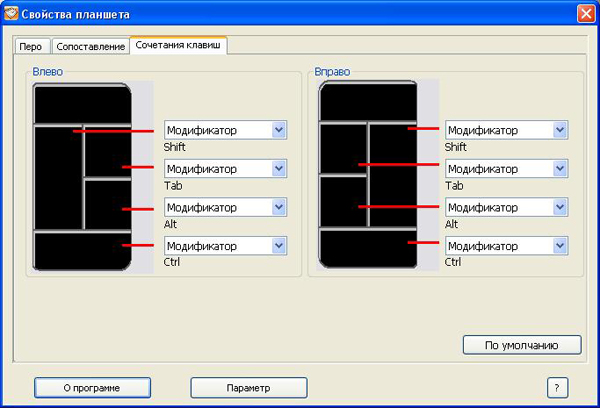This screenshot has height=408, width=600.
Task: Open the Сопоставление tab
Action: point(91,47)
